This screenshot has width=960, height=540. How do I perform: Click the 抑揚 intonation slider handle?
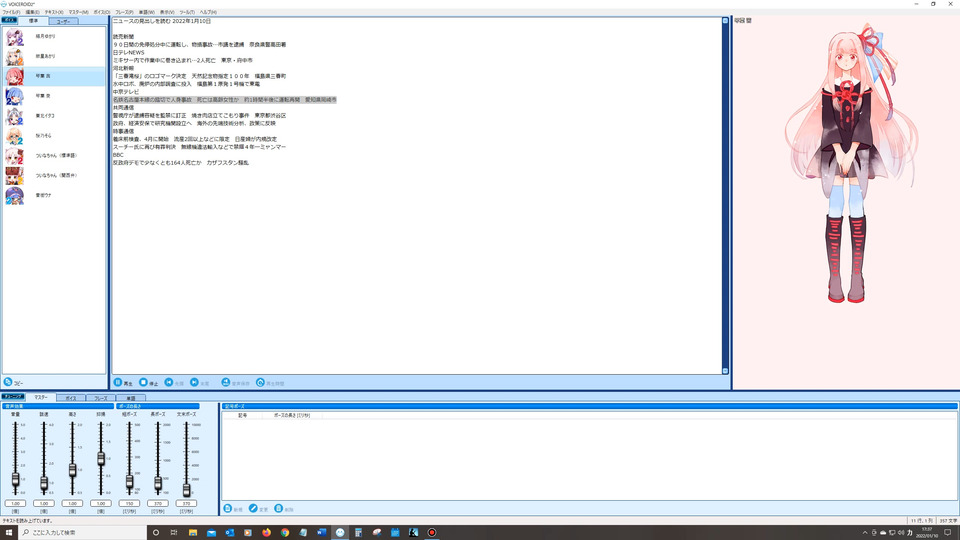[101, 459]
